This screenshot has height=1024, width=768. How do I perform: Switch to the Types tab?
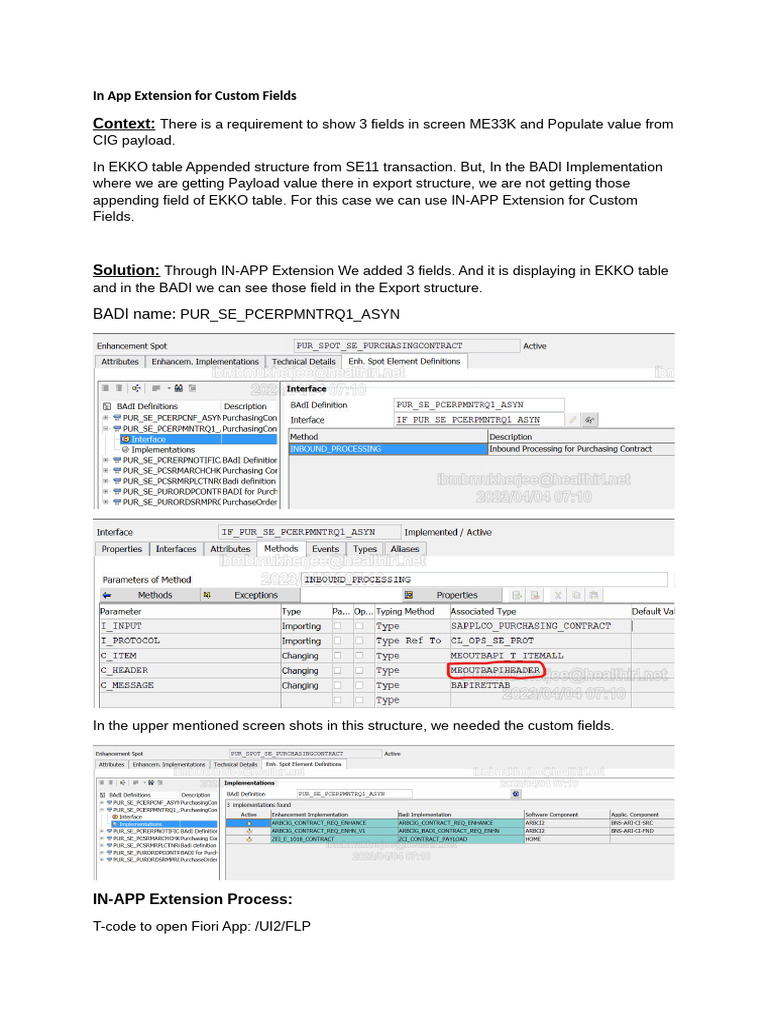[x=364, y=549]
